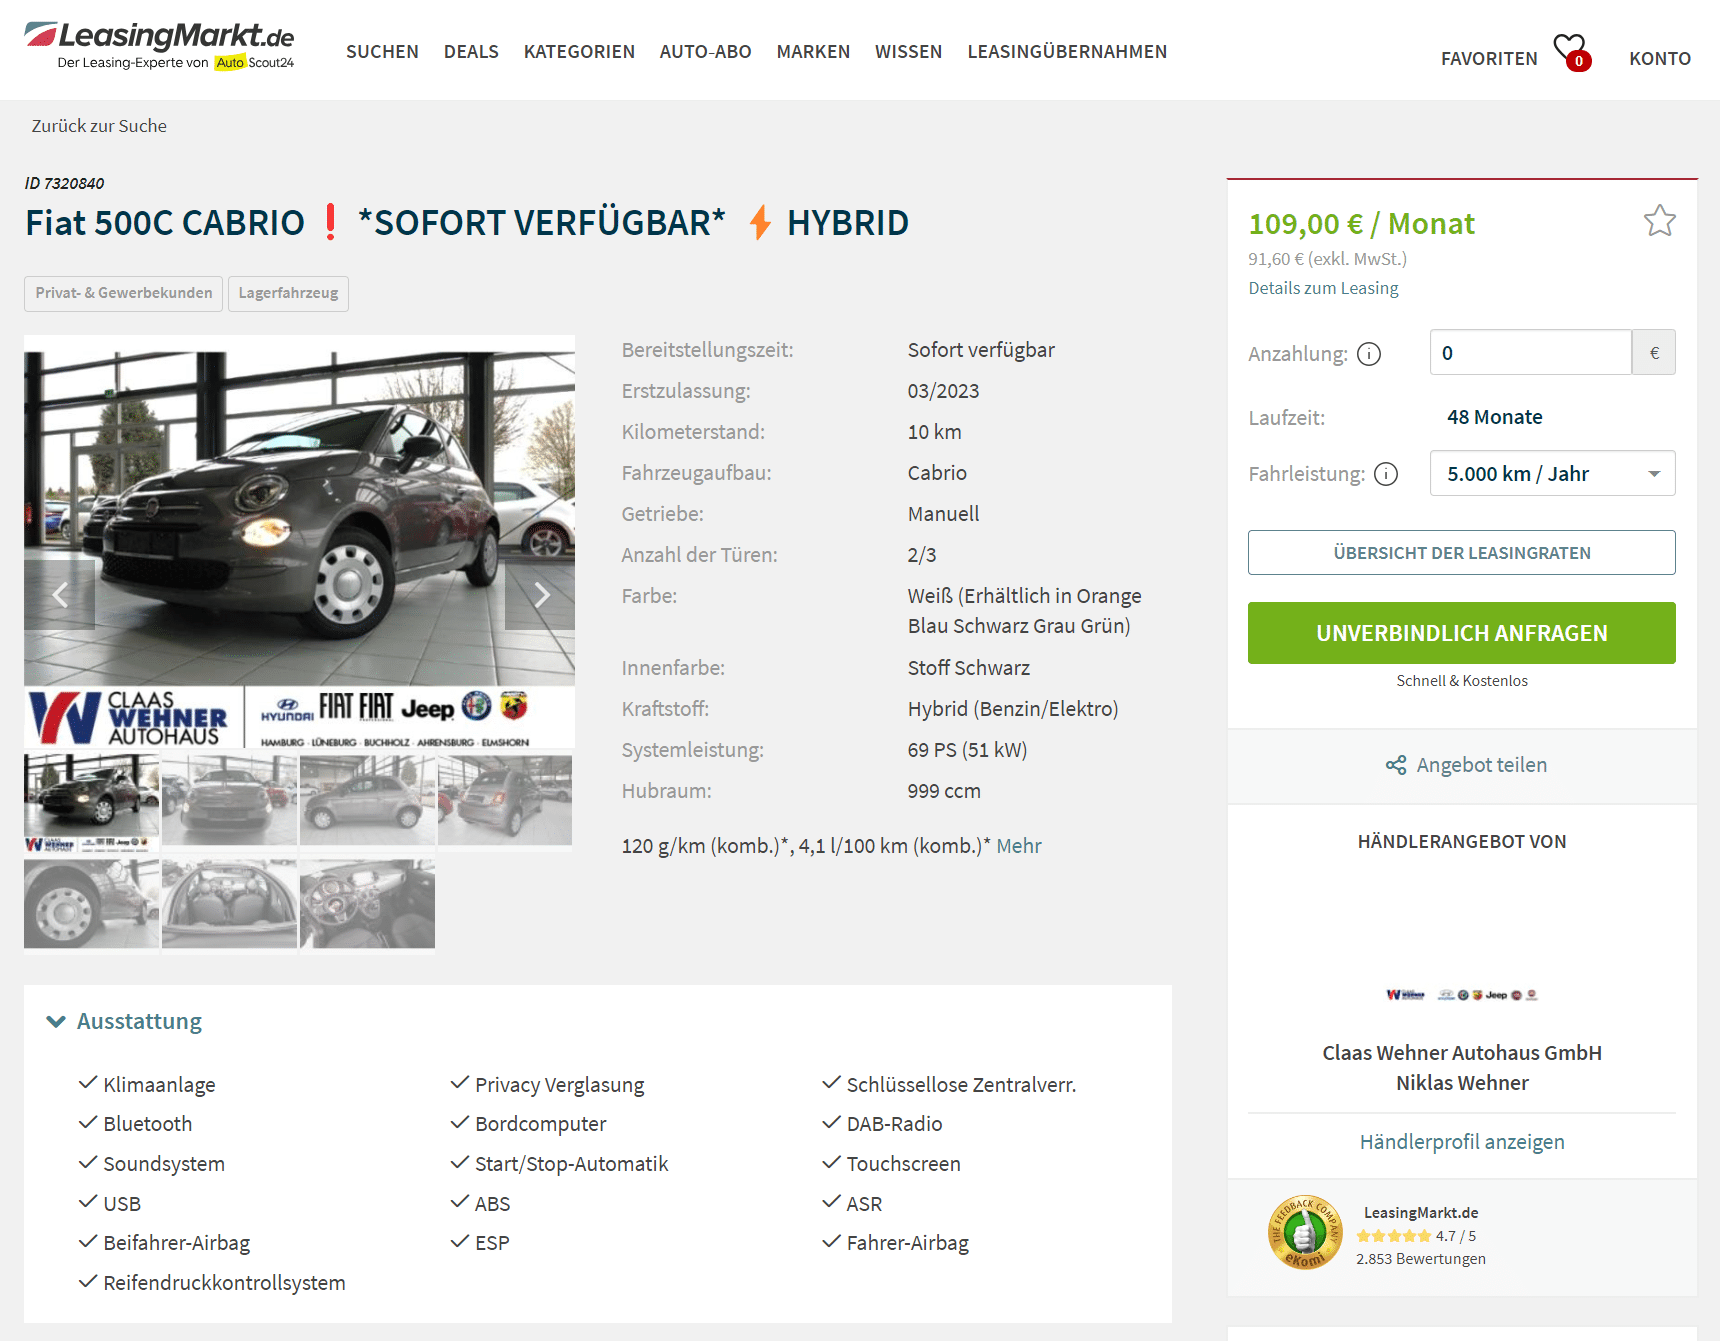
Task: Click the Start/Stop-Automatik item
Action: pyautogui.click(x=571, y=1164)
